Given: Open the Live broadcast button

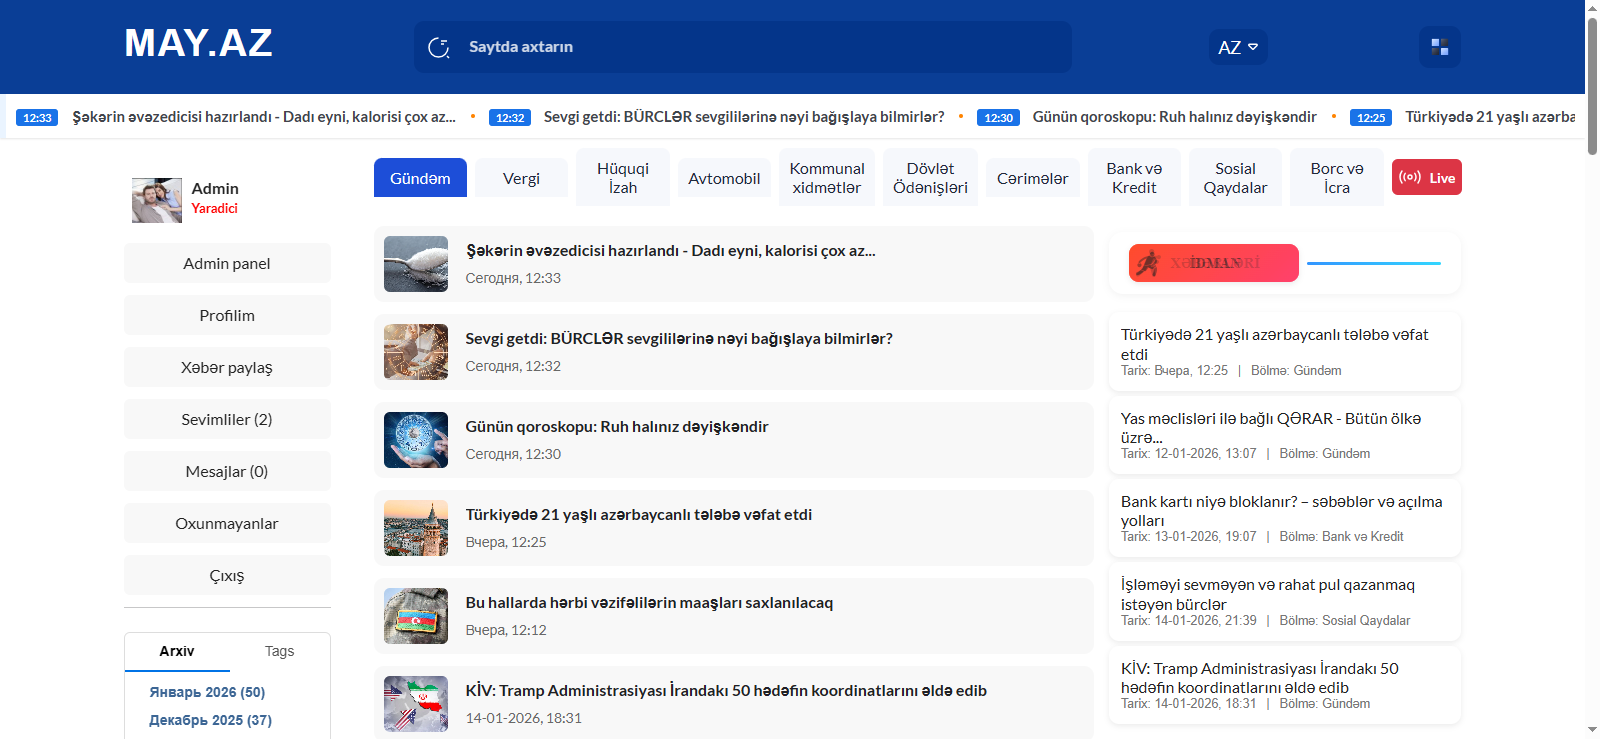Looking at the screenshot, I should [x=1426, y=178].
